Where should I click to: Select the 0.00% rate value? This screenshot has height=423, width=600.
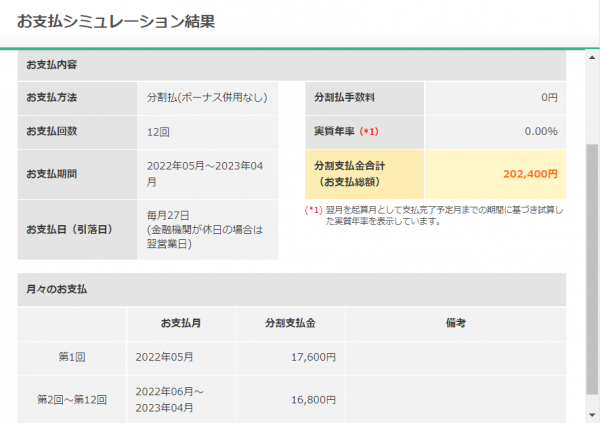541,131
